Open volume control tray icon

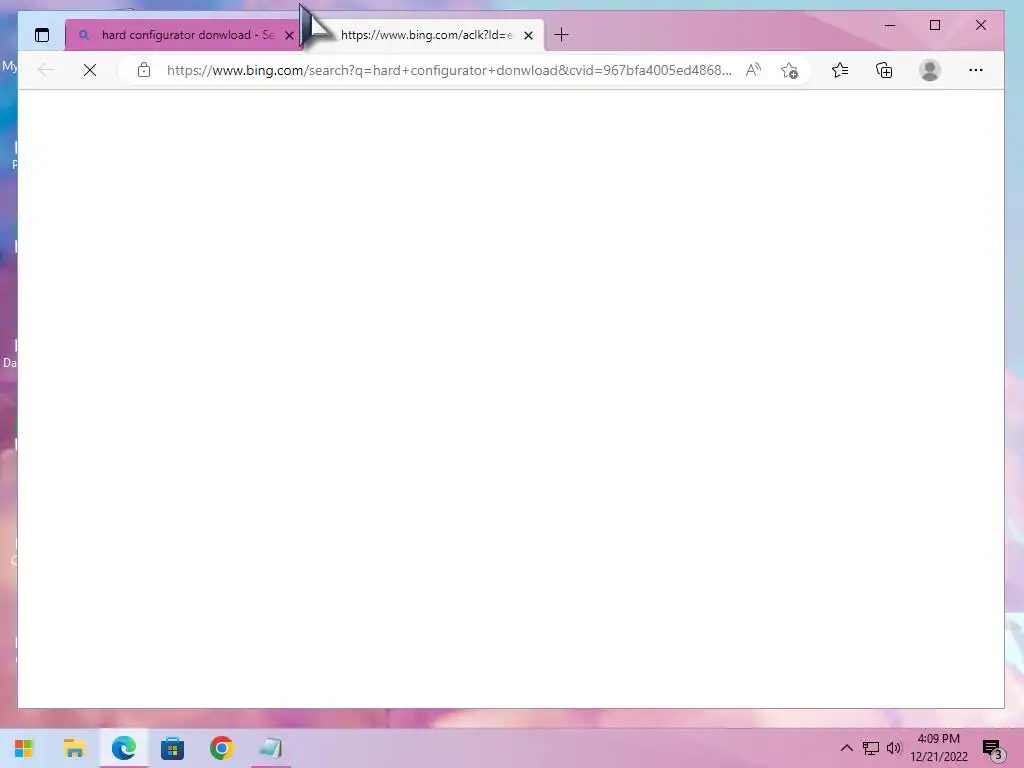click(x=894, y=748)
